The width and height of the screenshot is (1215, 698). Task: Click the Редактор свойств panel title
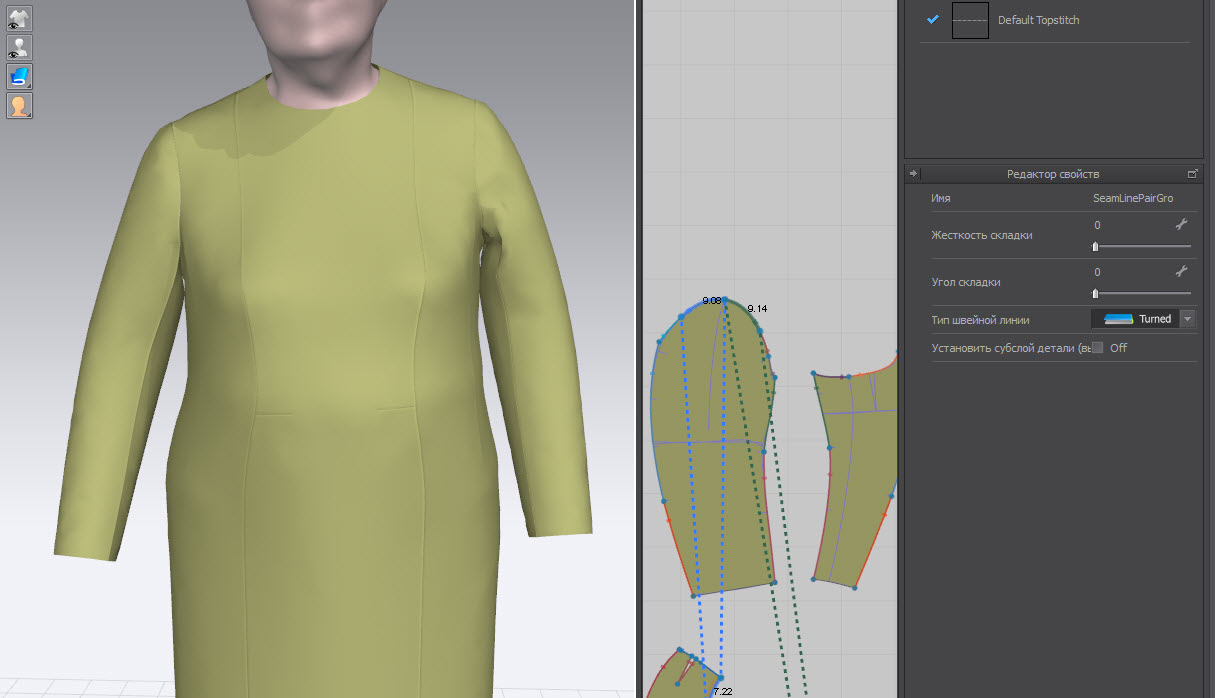point(1053,174)
